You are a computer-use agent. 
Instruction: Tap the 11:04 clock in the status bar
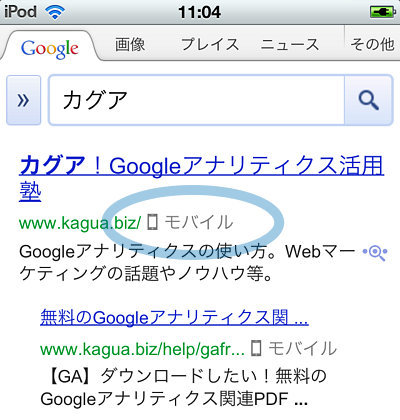click(199, 12)
